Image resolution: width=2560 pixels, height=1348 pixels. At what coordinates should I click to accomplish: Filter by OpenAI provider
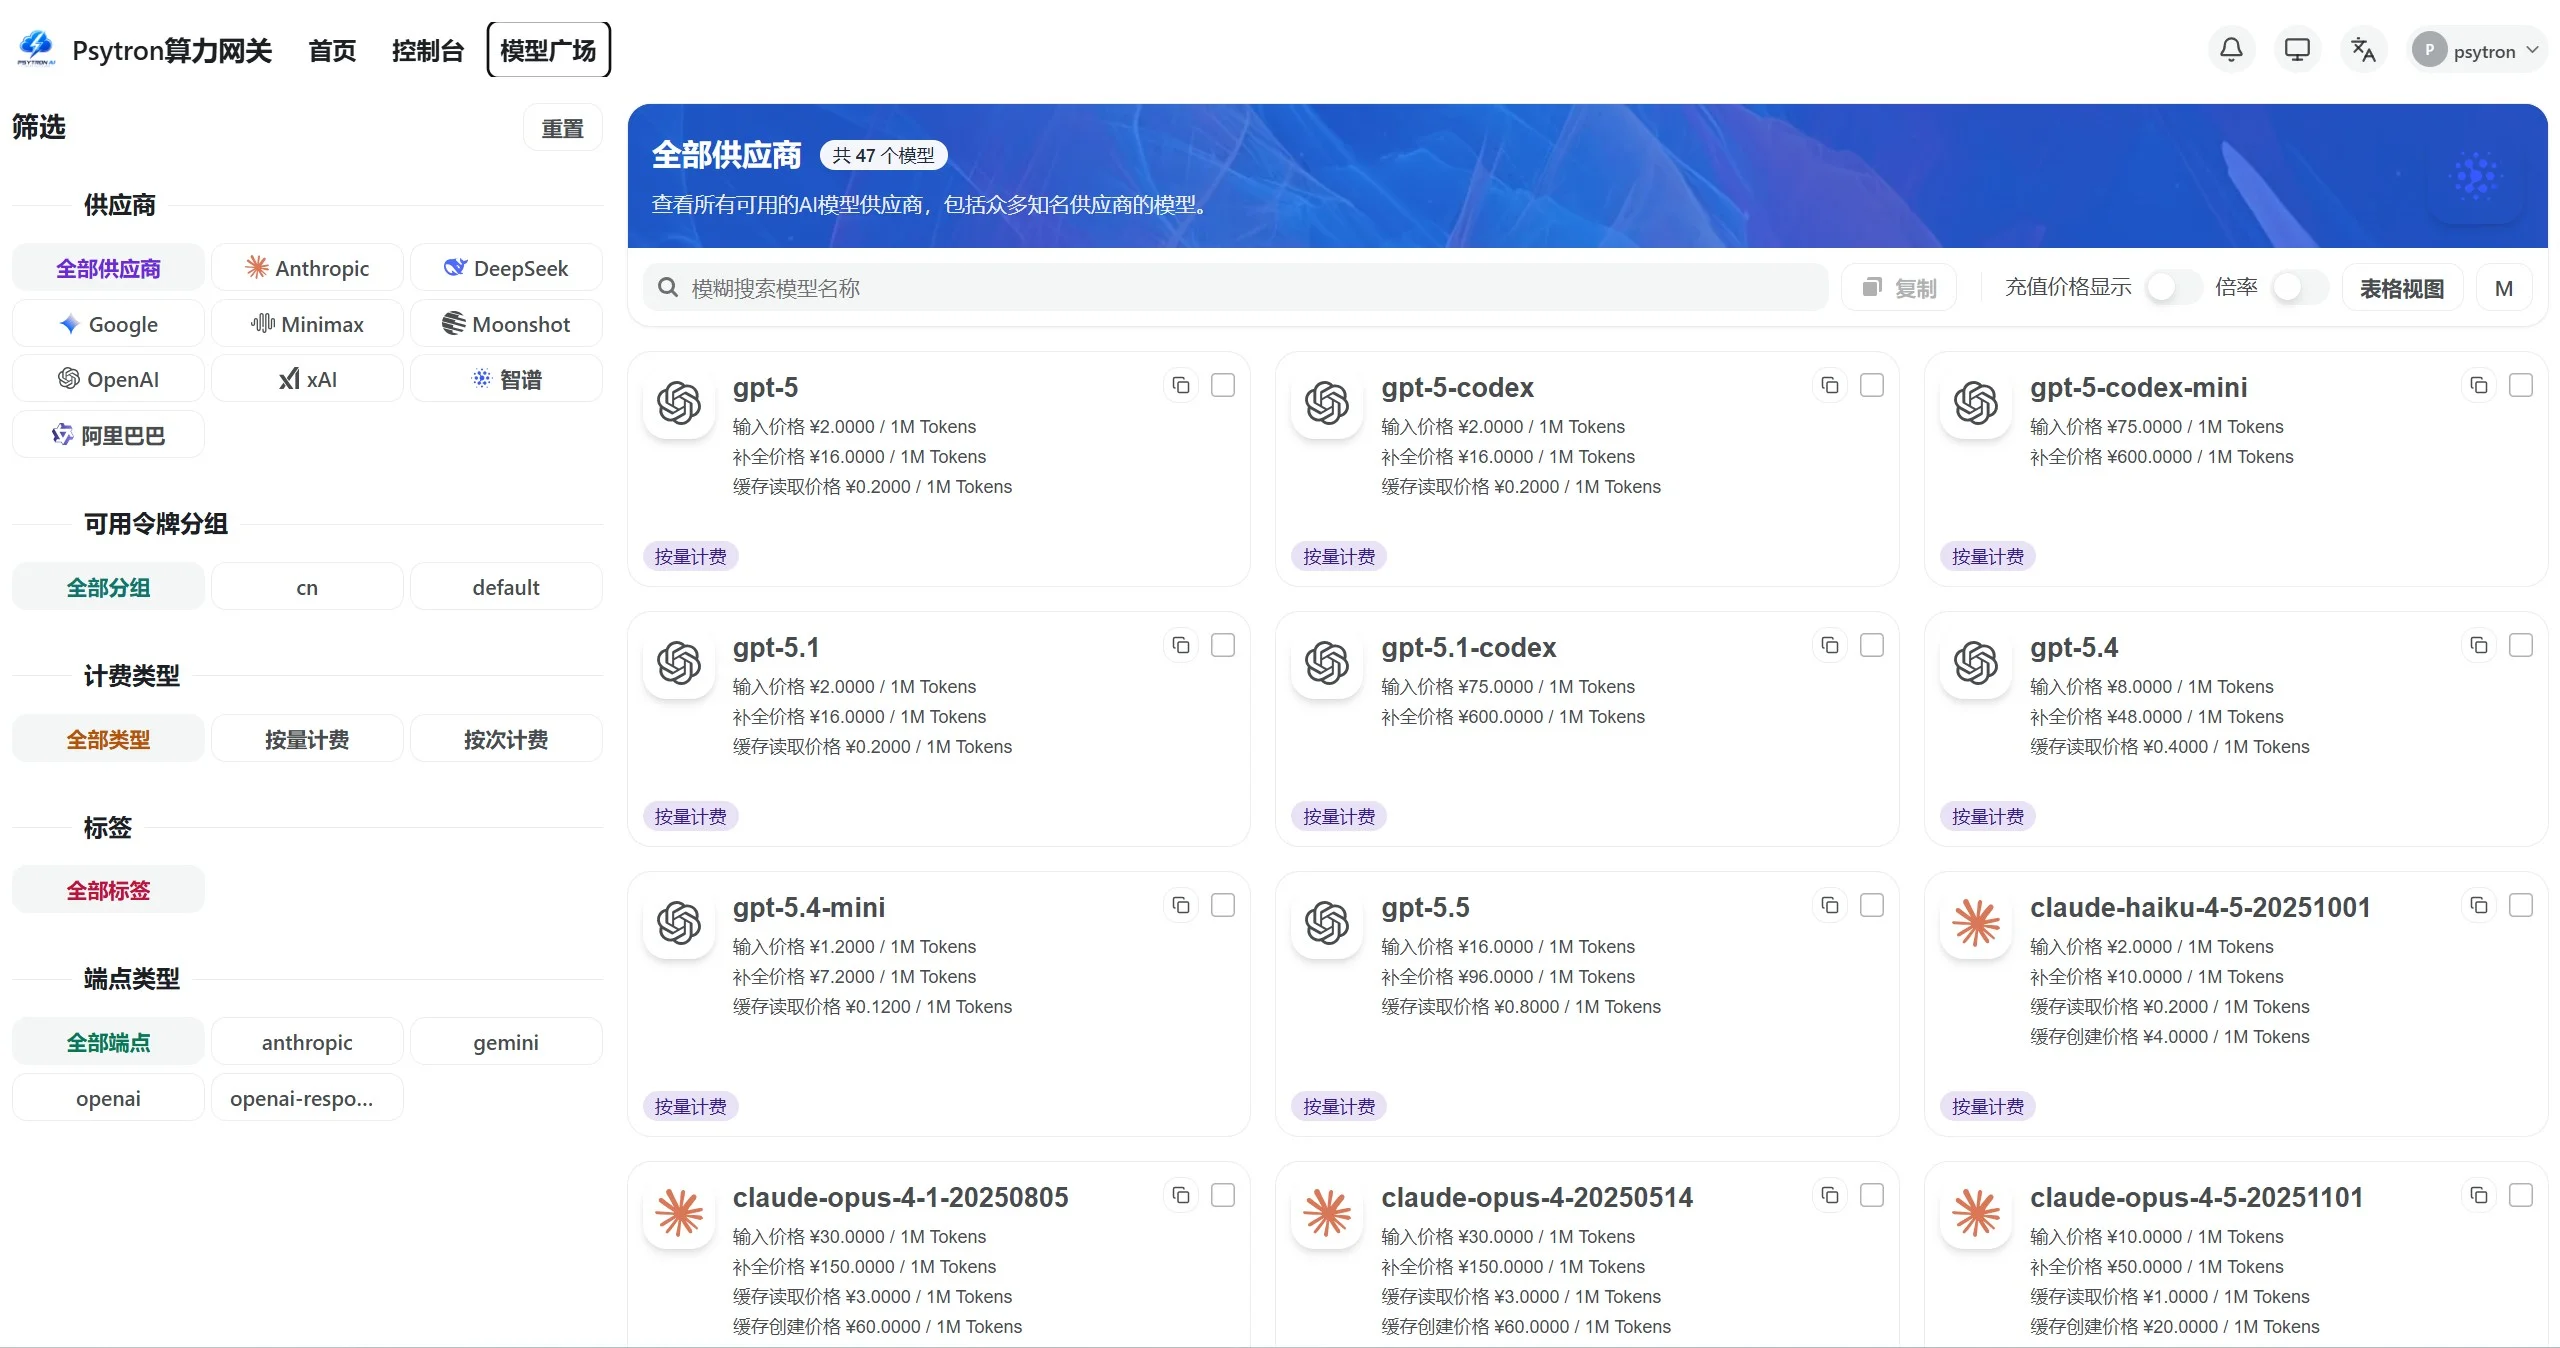pyautogui.click(x=108, y=379)
